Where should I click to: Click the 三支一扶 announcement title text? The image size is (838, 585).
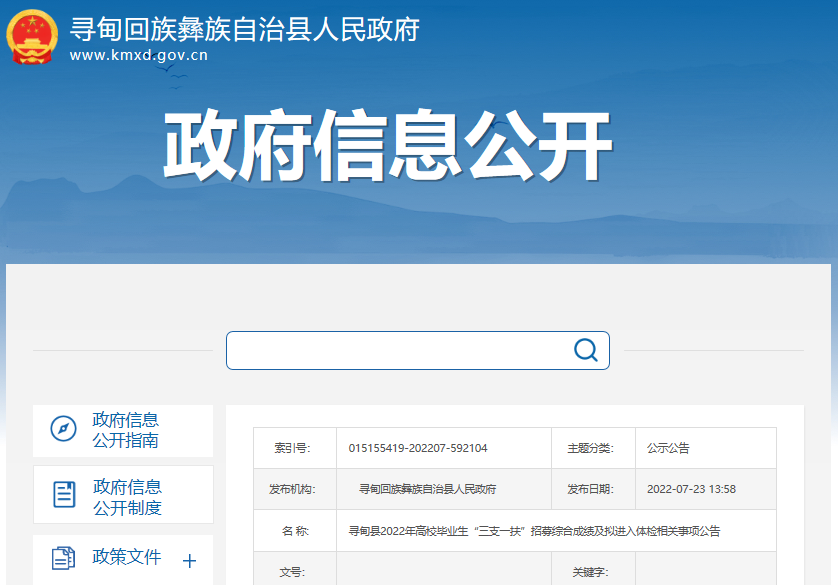point(533,531)
